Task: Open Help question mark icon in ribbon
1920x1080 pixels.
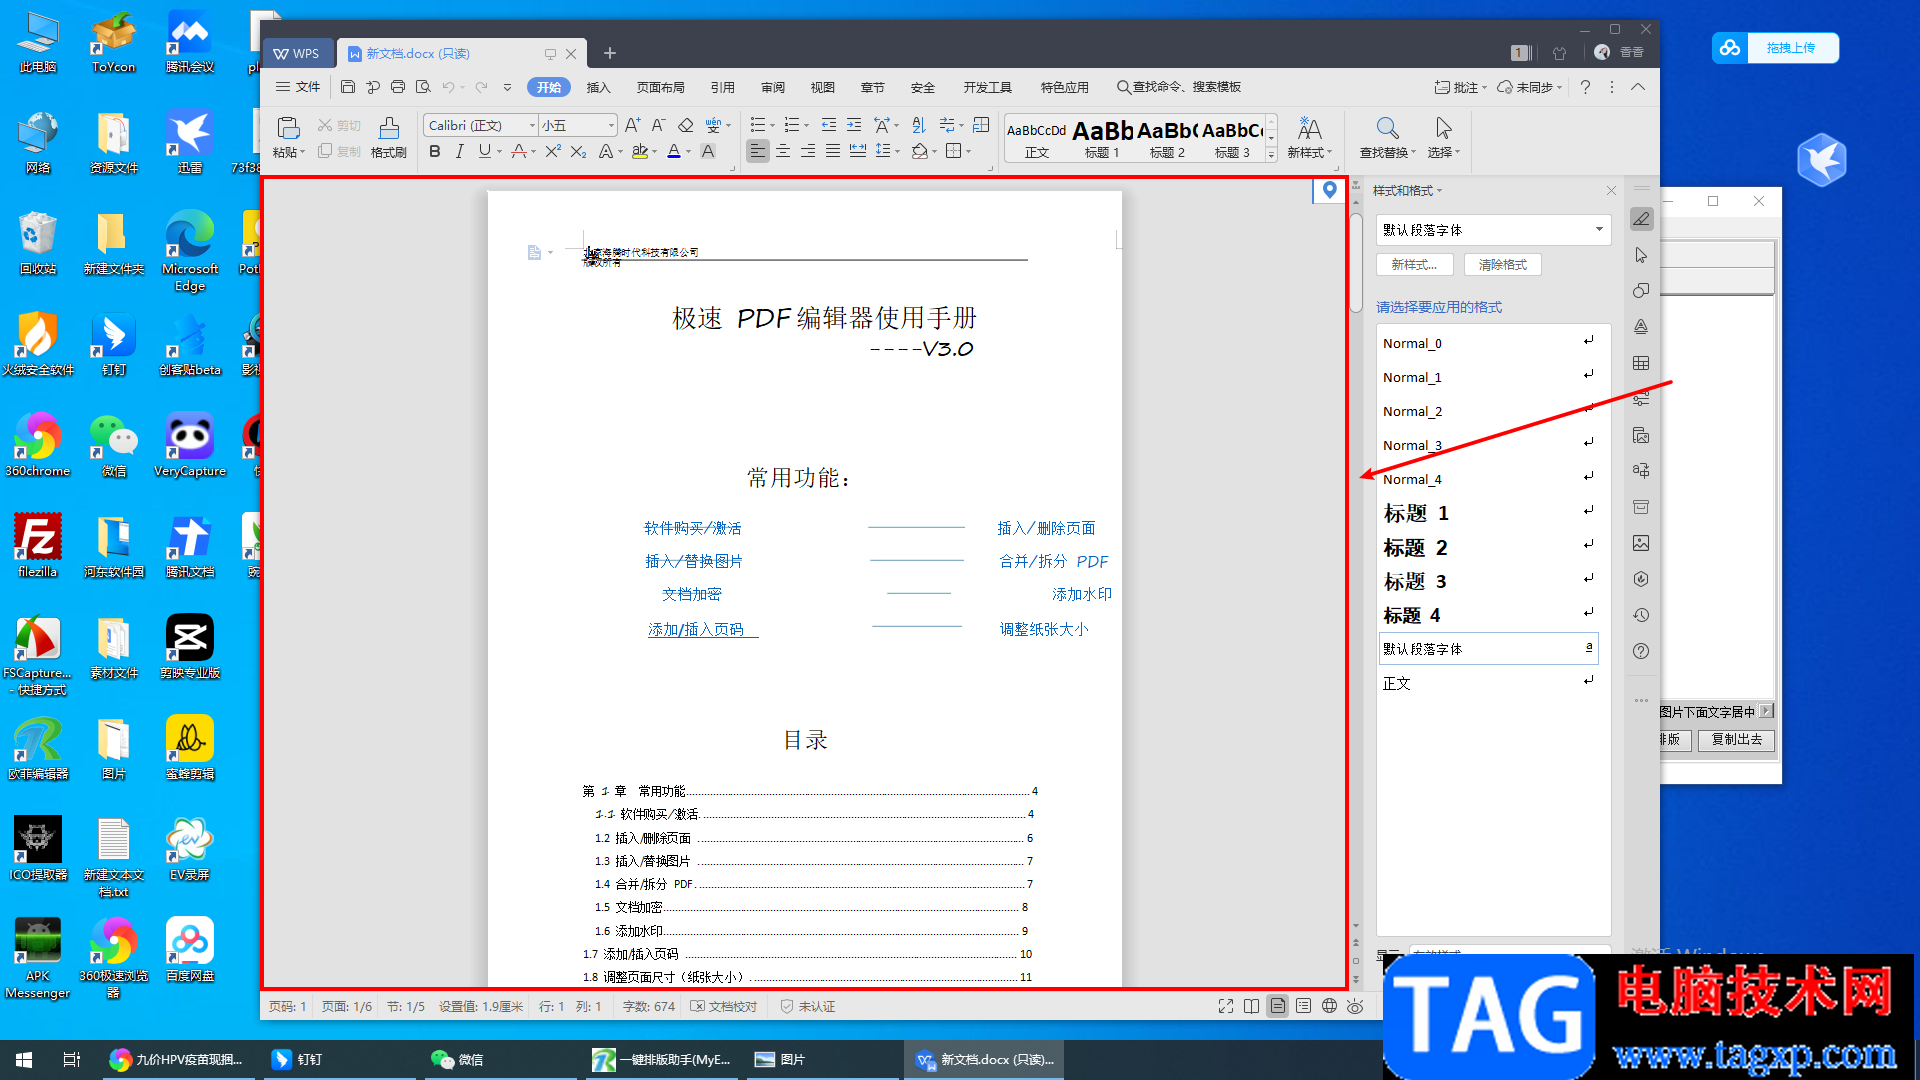Action: tap(1585, 87)
